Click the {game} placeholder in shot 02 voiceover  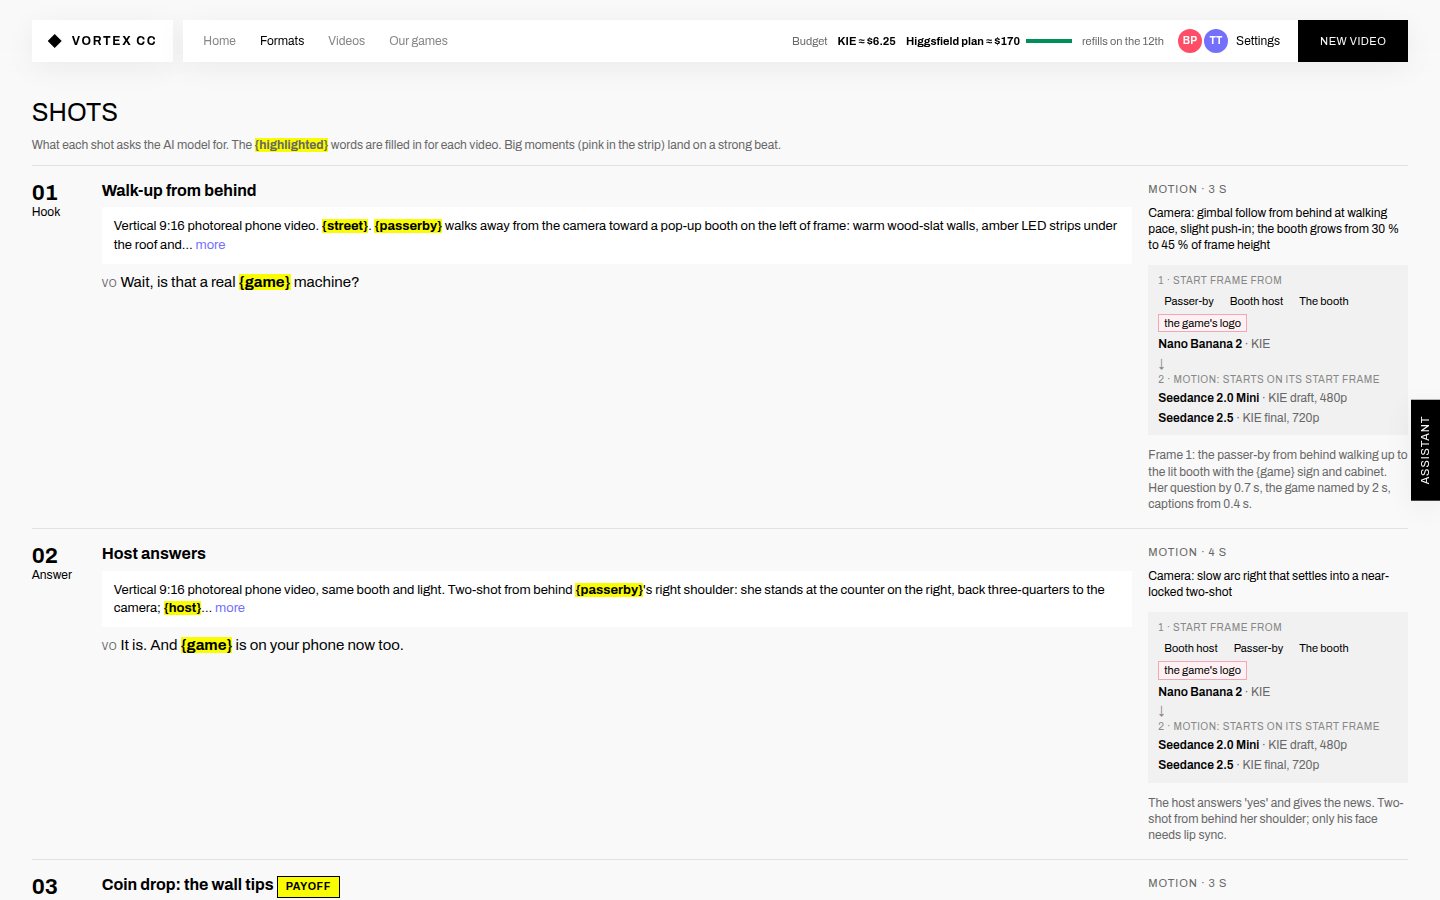tap(206, 645)
